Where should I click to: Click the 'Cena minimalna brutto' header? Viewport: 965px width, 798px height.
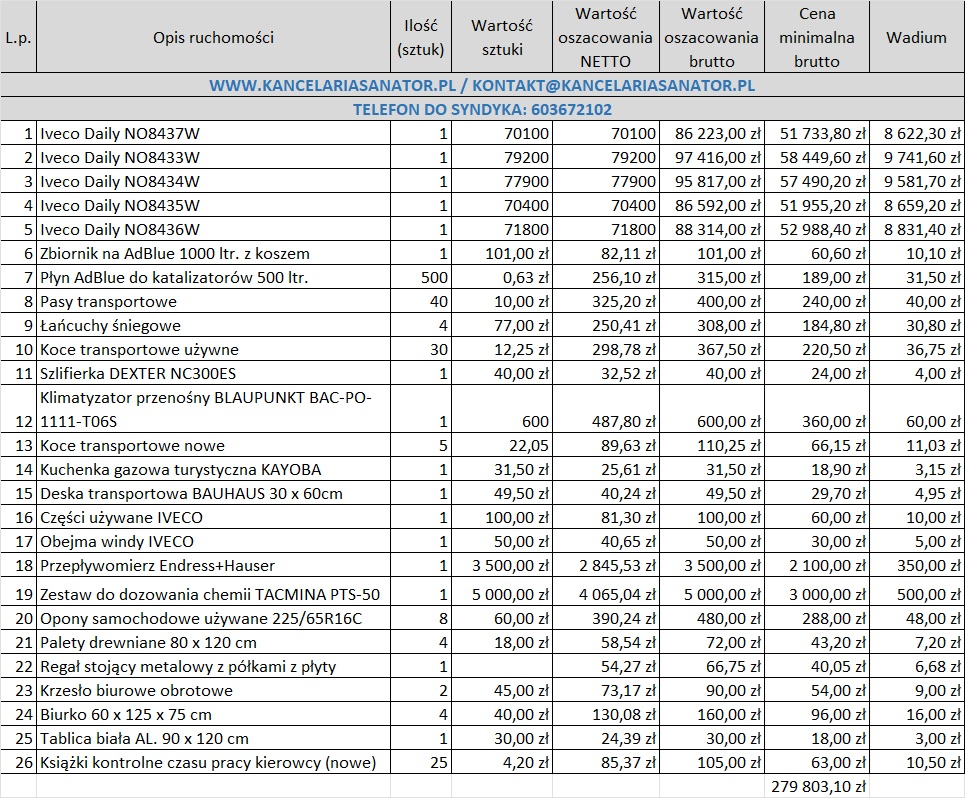pyautogui.click(x=817, y=38)
